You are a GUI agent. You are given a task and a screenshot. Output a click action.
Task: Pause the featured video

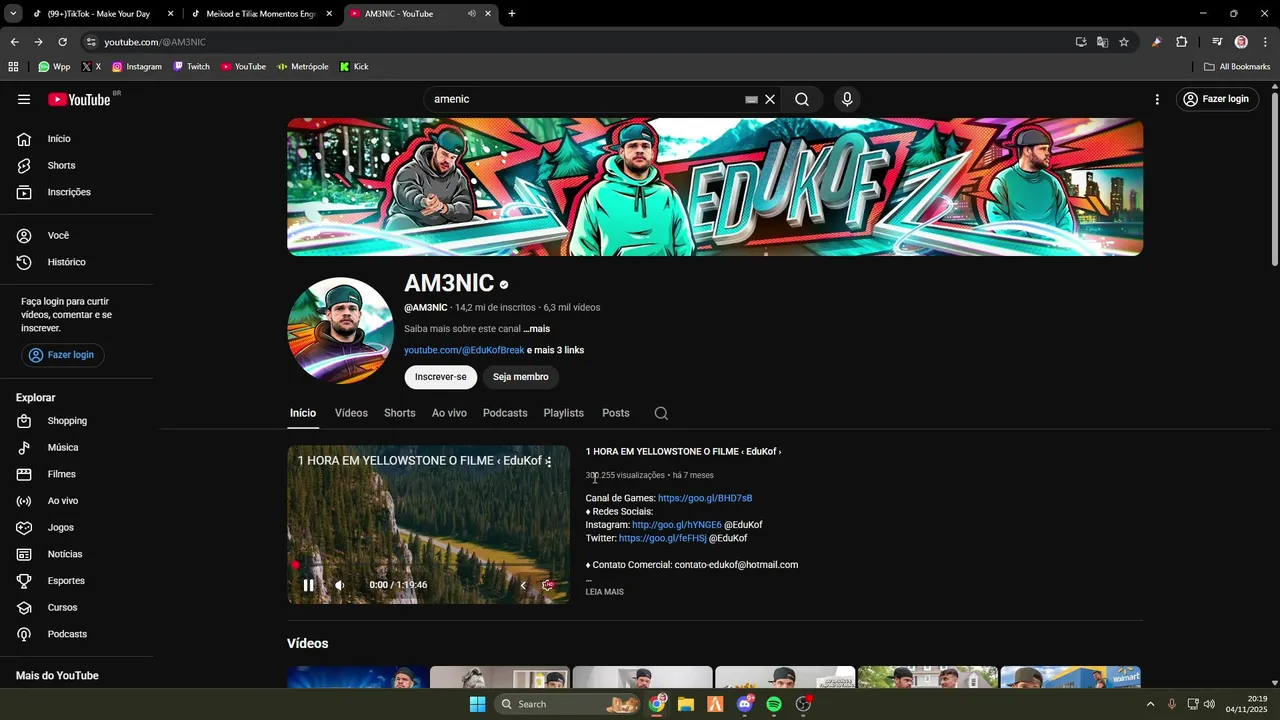point(308,585)
